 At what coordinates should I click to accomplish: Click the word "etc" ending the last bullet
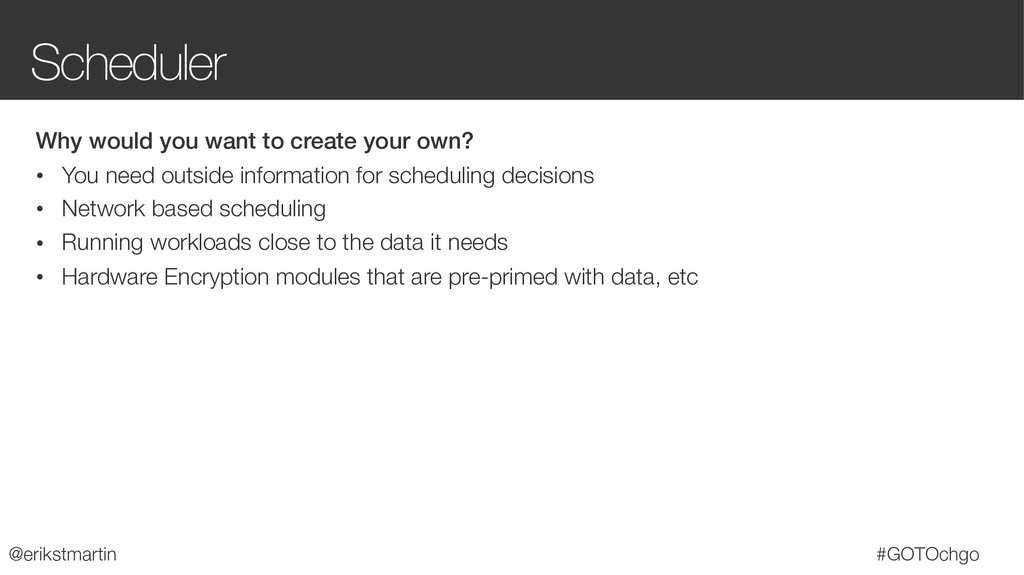click(x=682, y=277)
